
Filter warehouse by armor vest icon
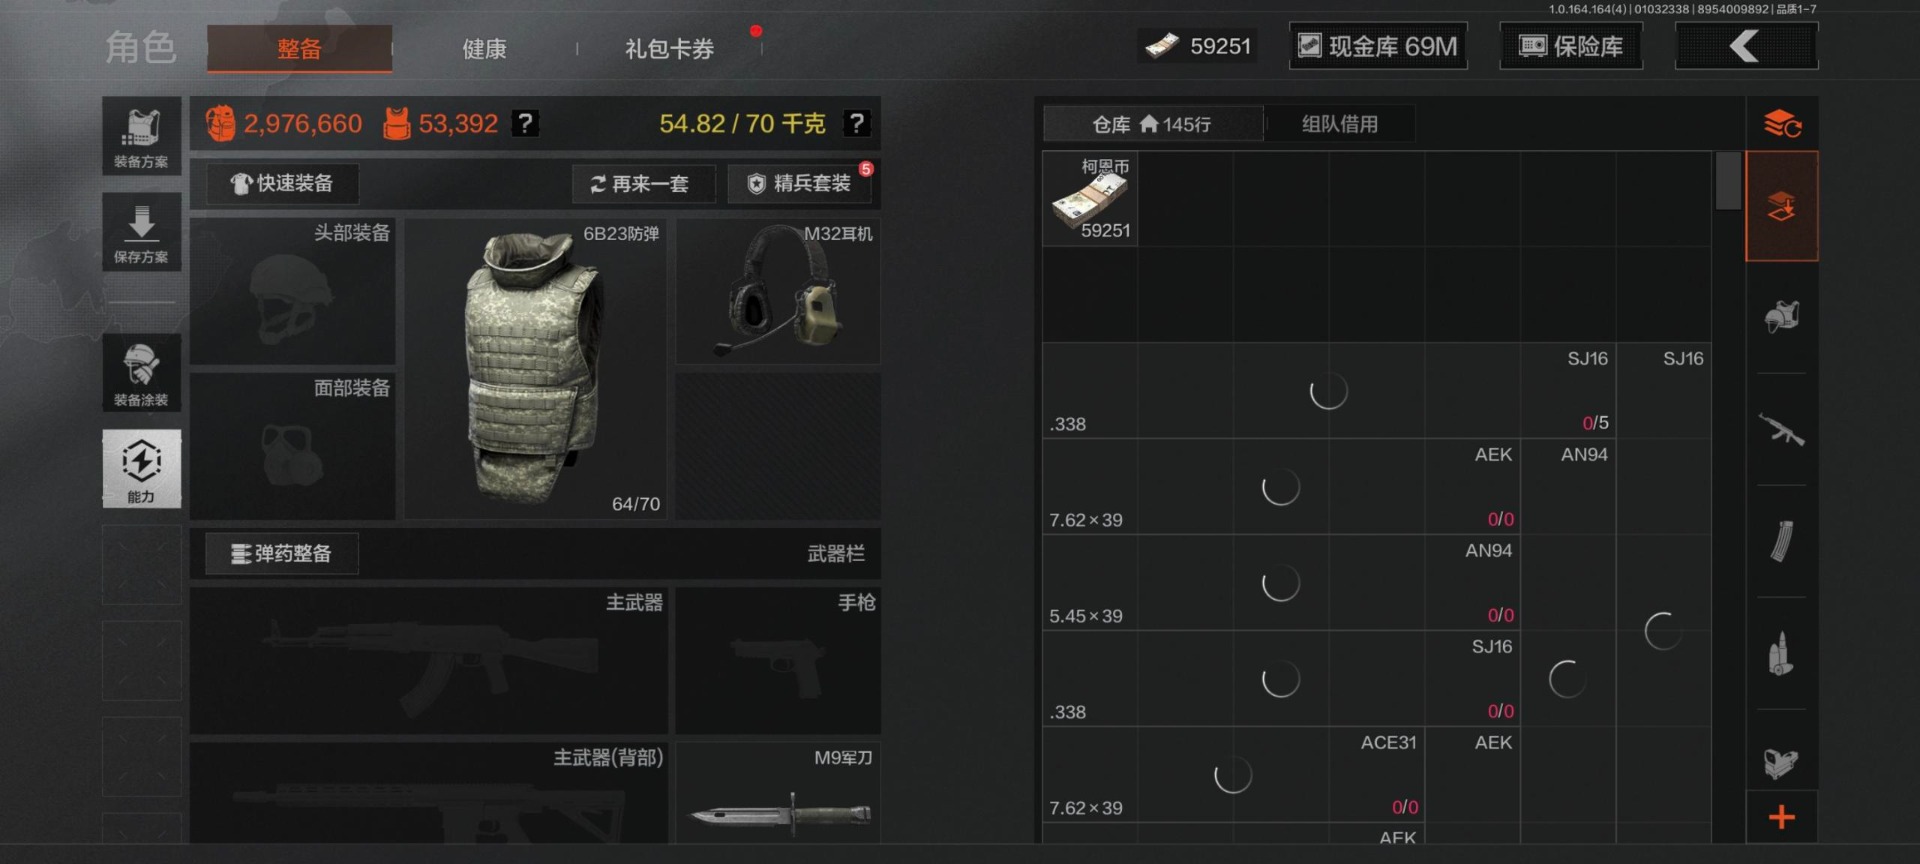(1781, 317)
